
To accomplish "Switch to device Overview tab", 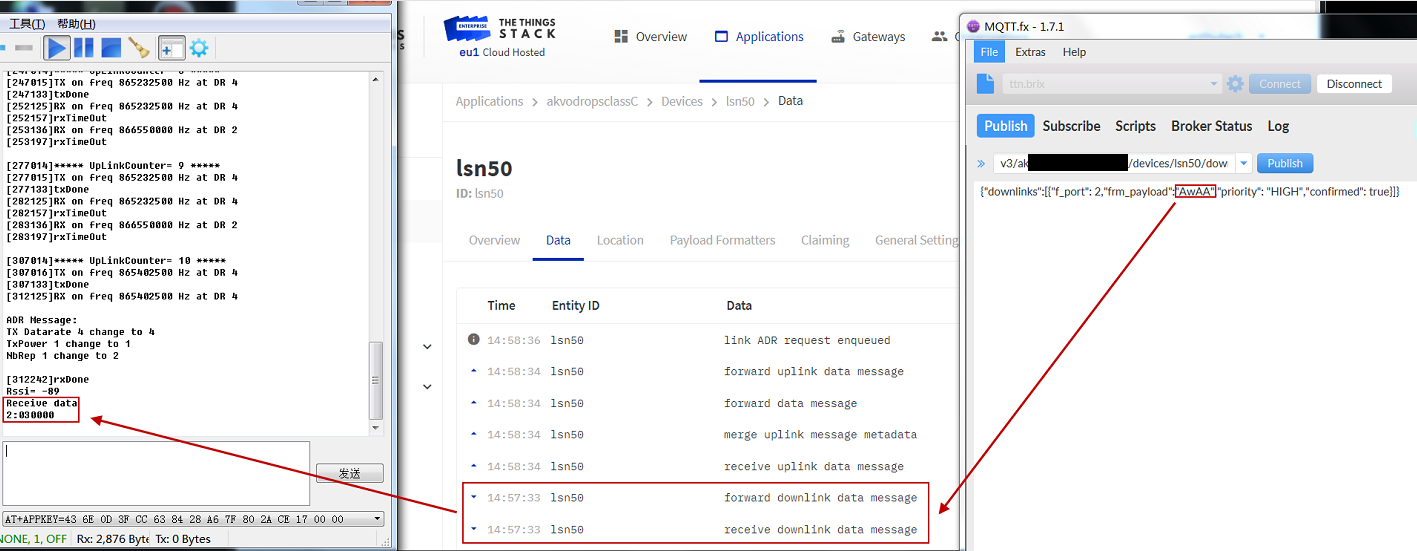I will click(x=494, y=240).
